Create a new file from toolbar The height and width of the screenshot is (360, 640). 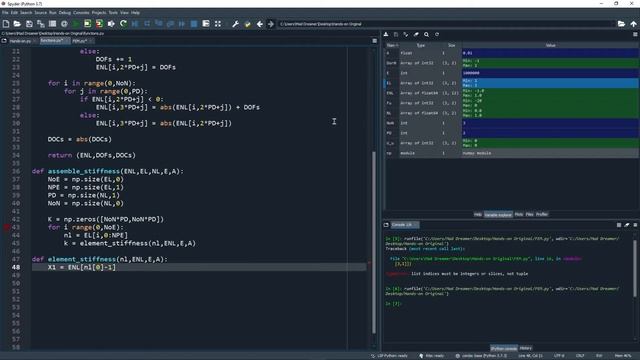(x=6, y=24)
